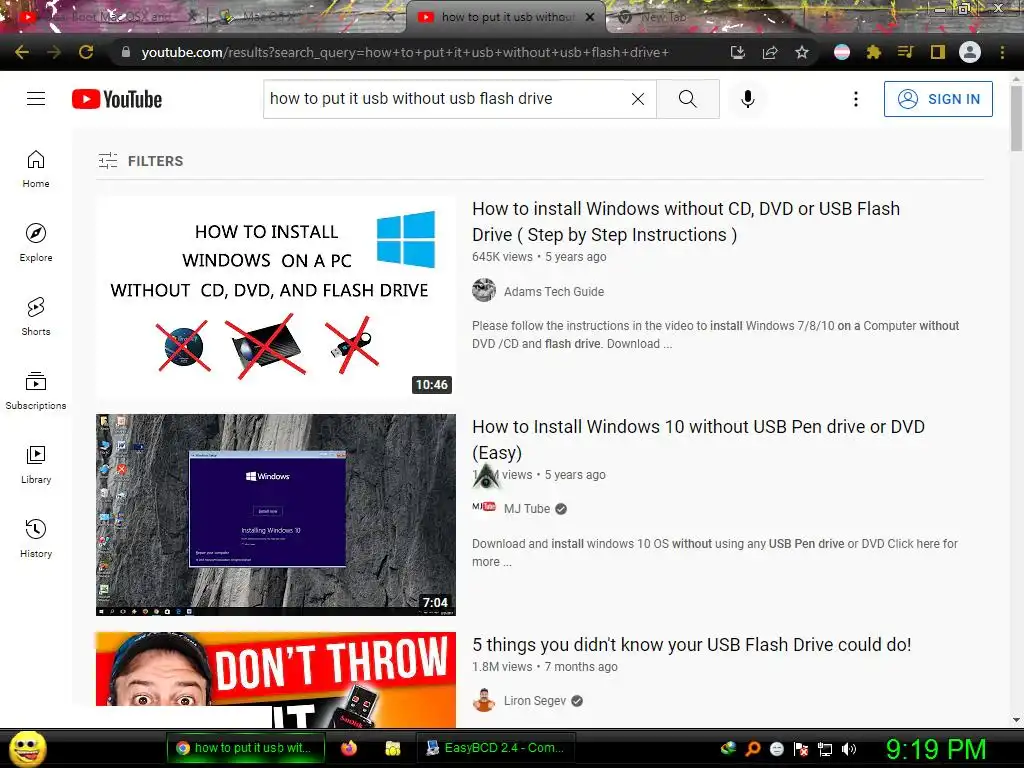1024x768 pixels.
Task: Reload the page with the refresh icon
Action: tap(86, 52)
